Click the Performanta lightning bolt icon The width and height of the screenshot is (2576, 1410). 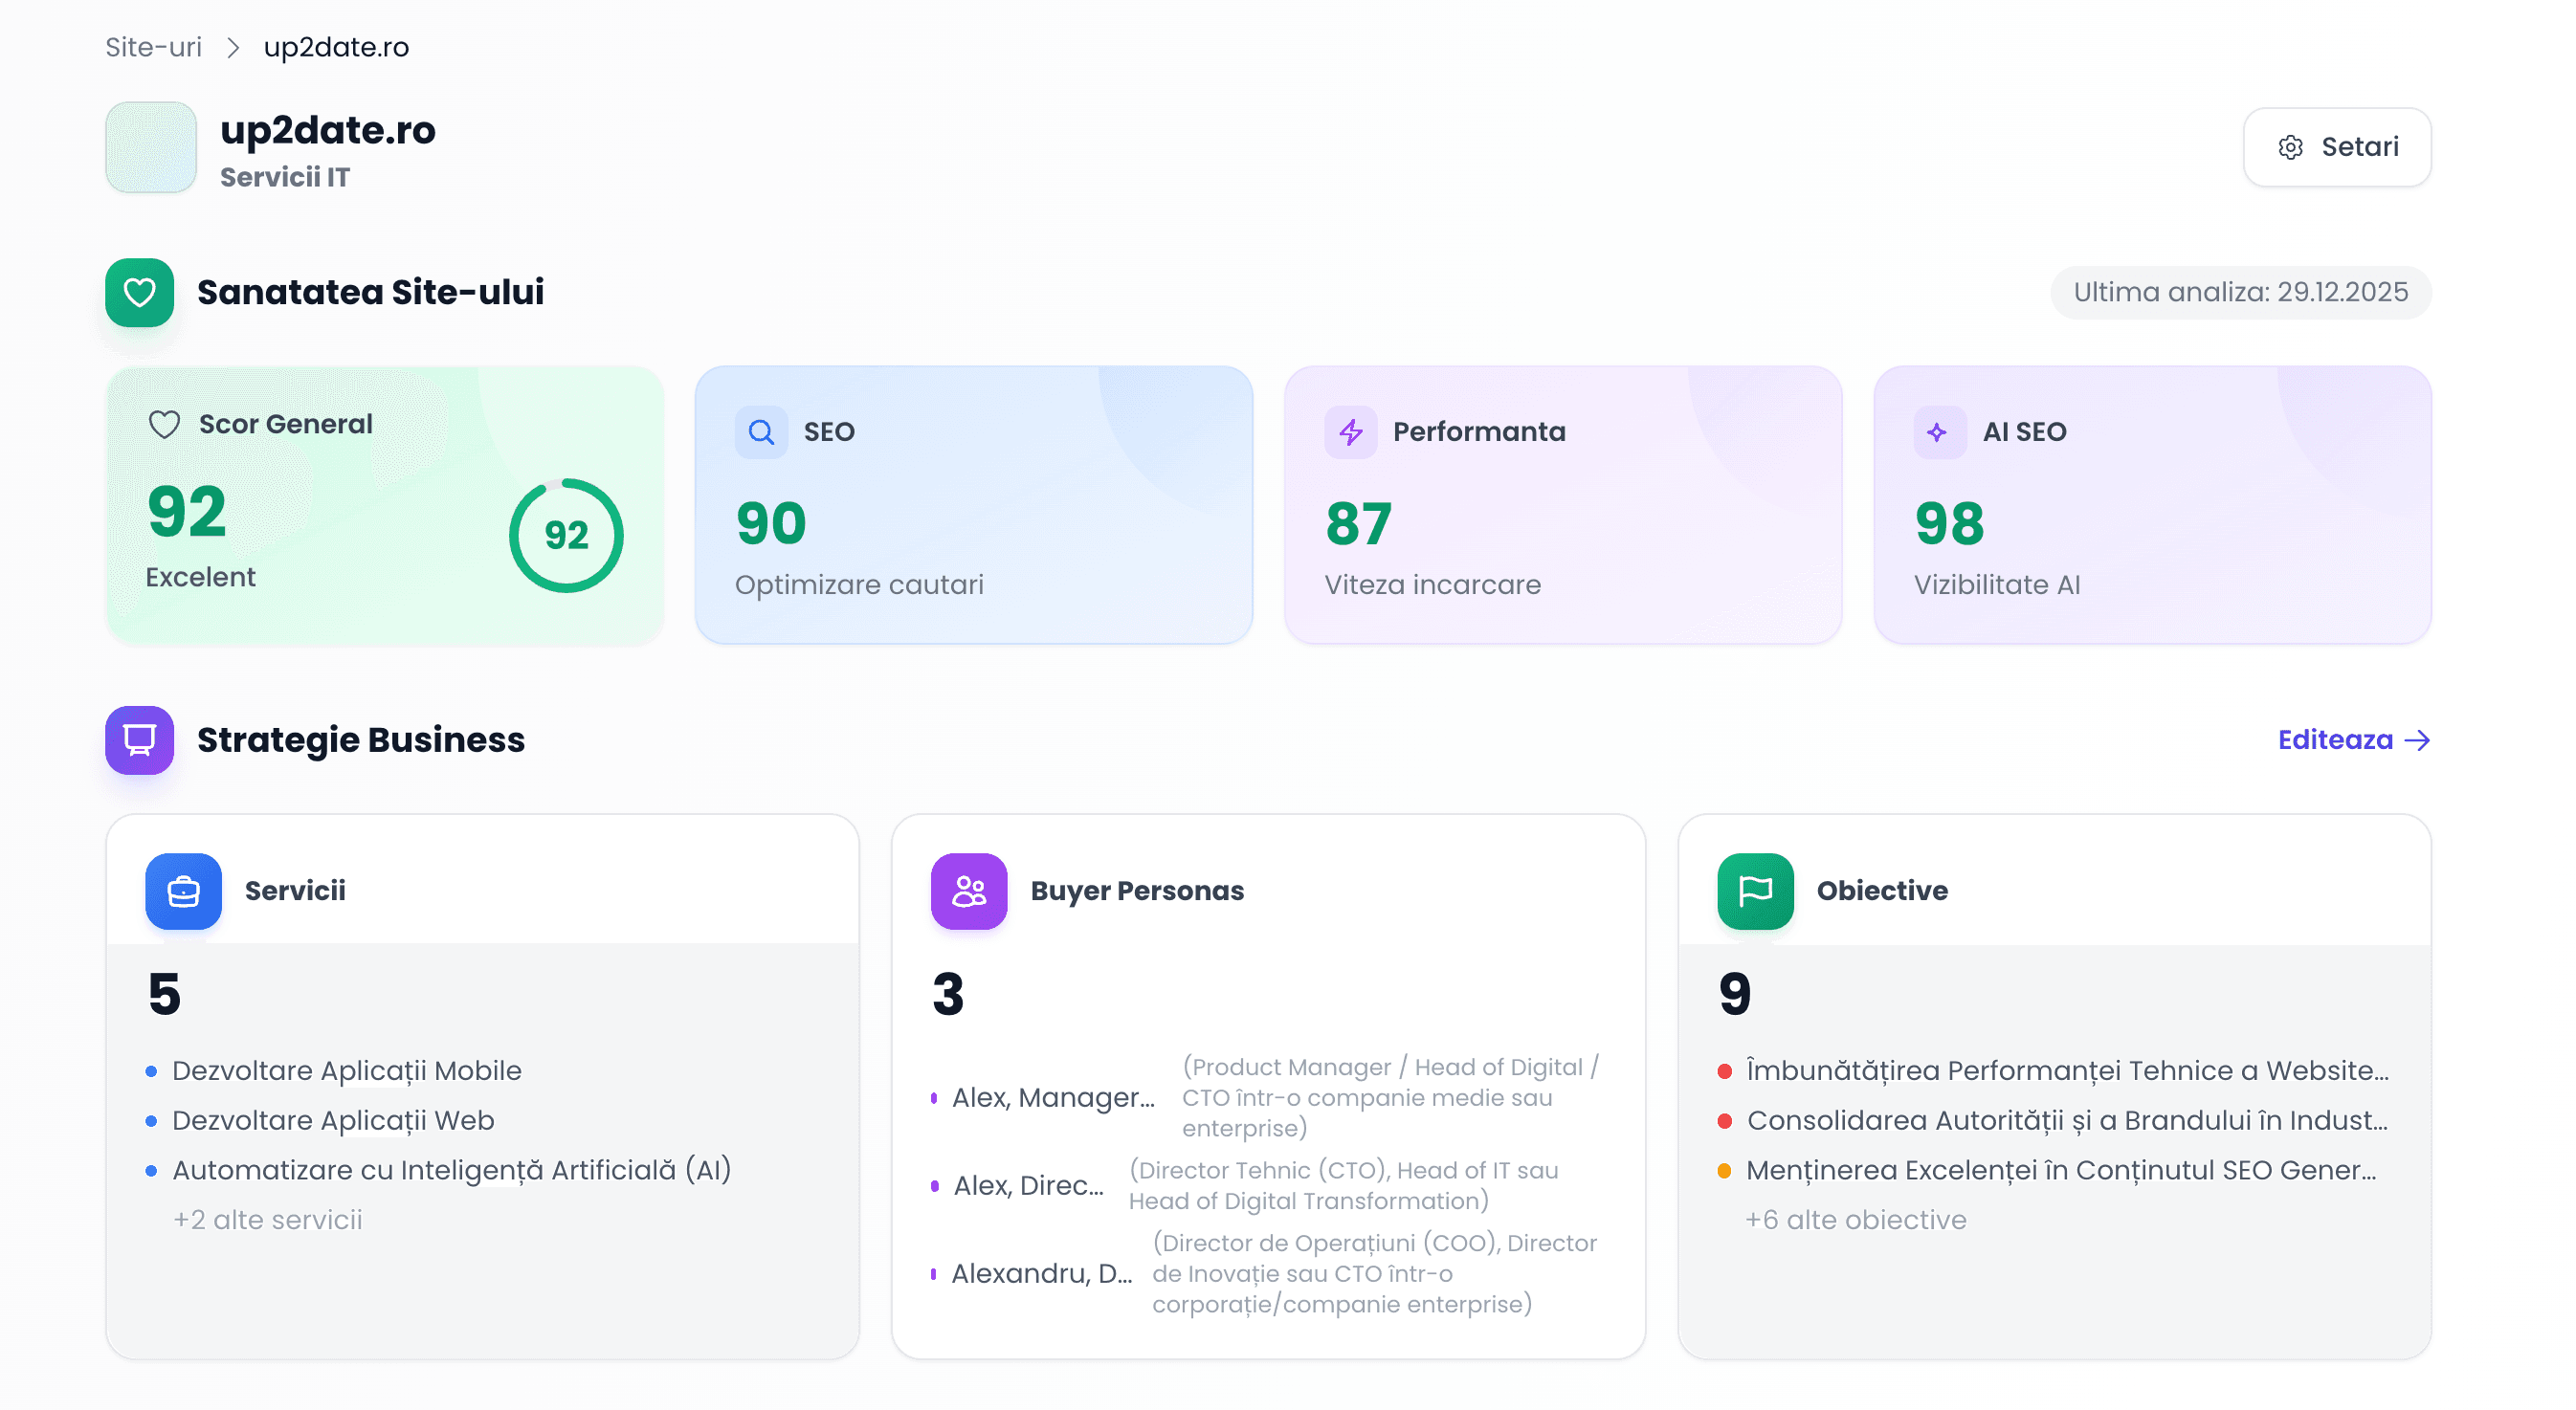coord(1351,431)
